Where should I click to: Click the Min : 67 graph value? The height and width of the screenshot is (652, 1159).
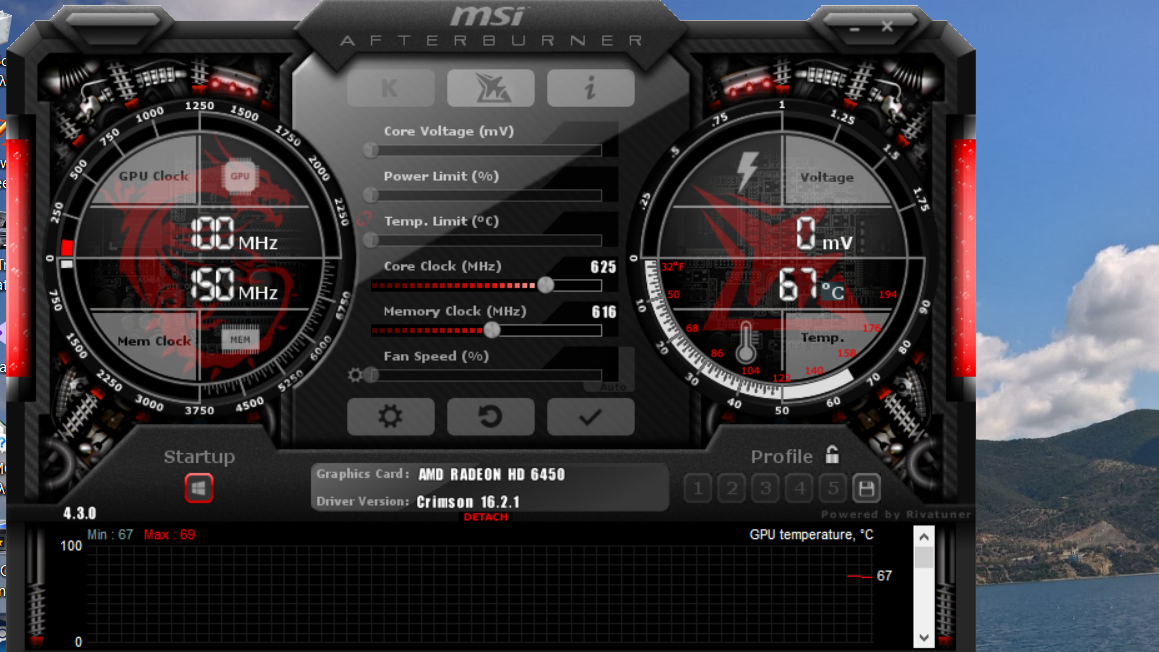coord(110,534)
